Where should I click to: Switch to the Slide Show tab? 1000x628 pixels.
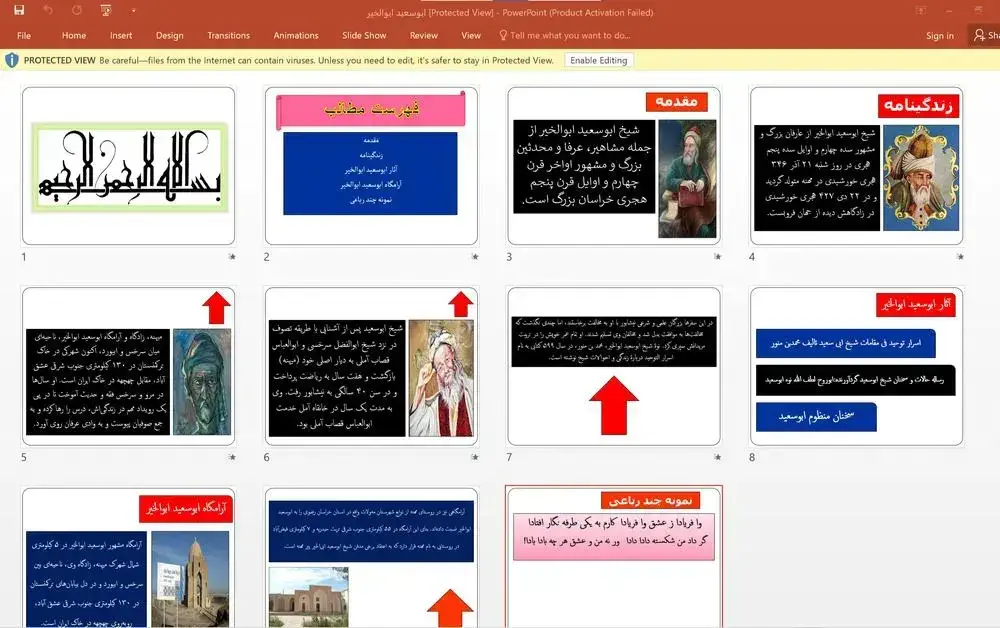364,35
